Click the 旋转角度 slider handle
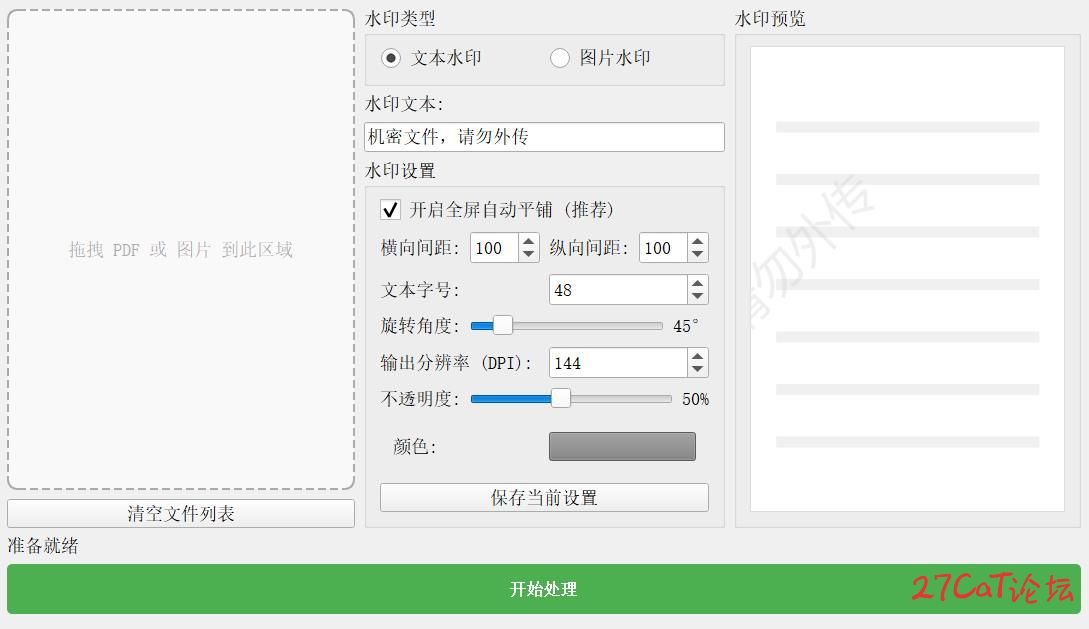The image size is (1089, 629). [x=503, y=326]
